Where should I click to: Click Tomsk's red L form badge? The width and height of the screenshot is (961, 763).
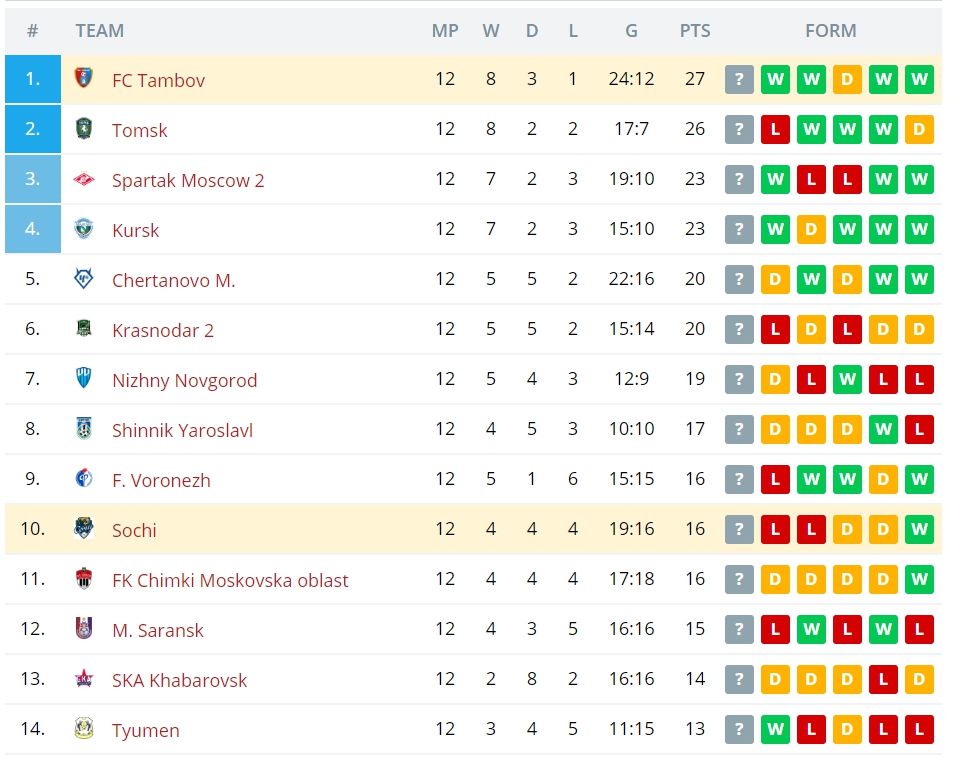coord(775,129)
